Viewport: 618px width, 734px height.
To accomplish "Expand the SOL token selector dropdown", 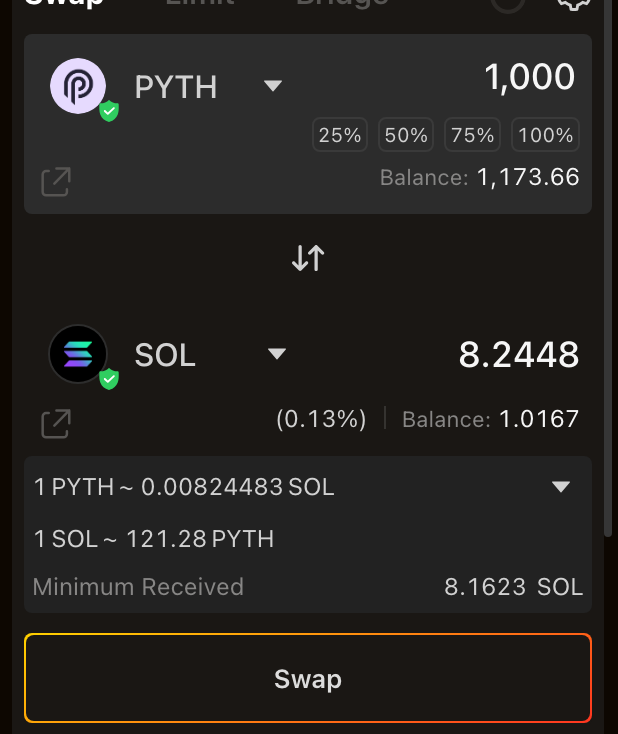I will tap(277, 353).
